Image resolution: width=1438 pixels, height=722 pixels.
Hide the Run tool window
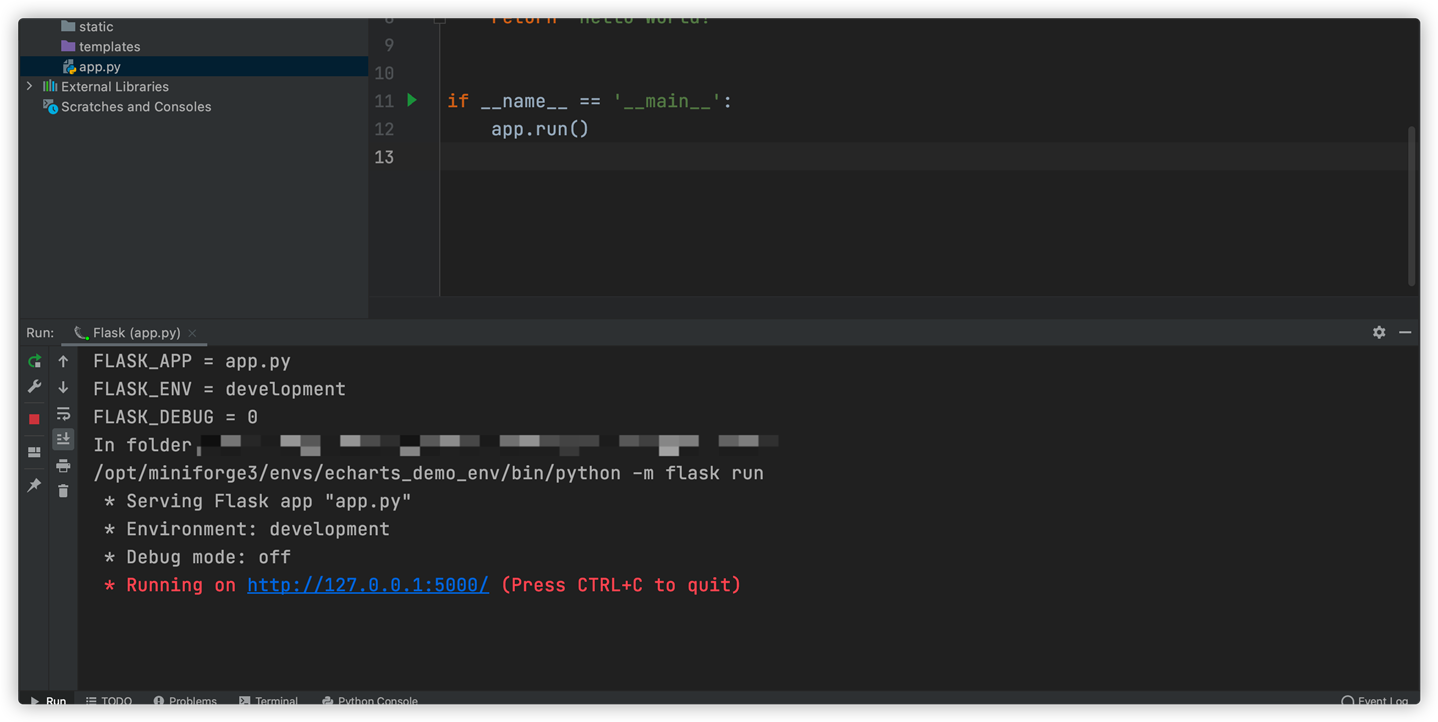[x=1405, y=332]
